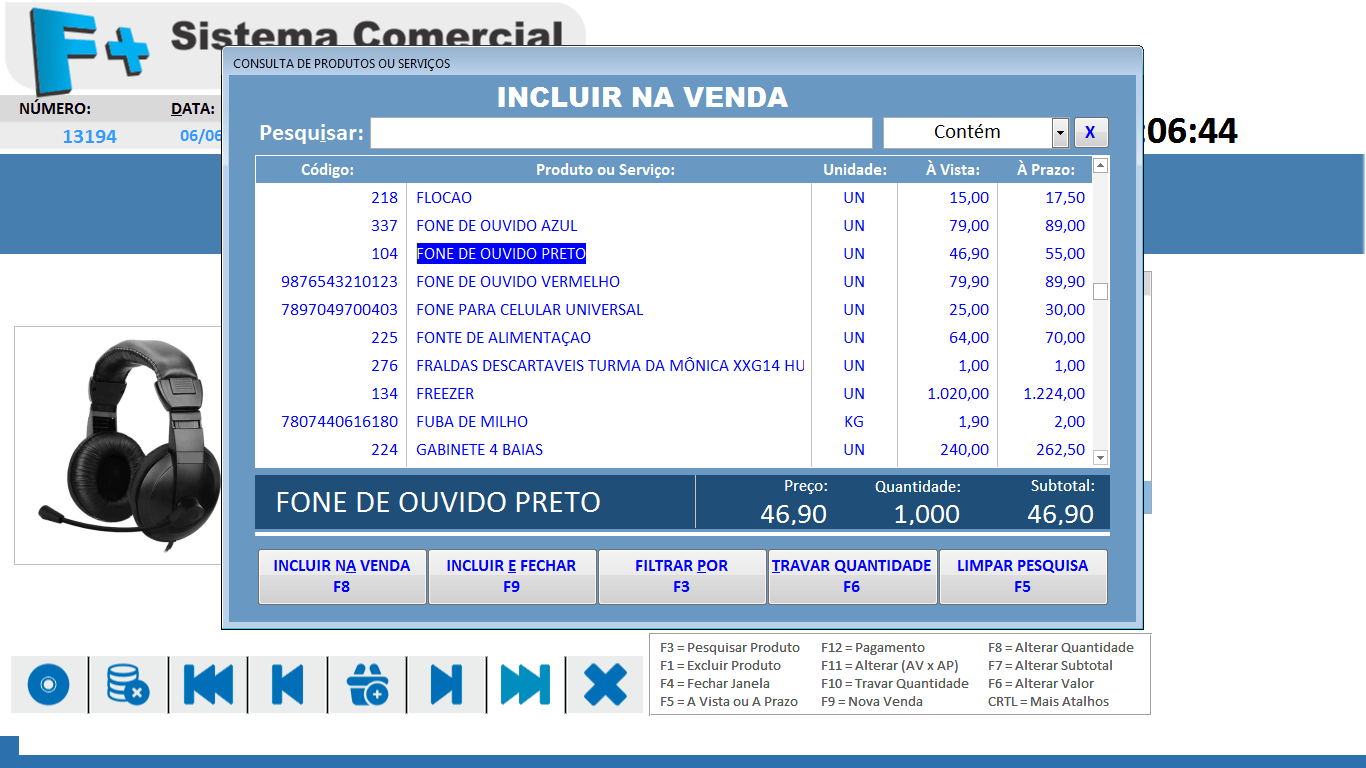Click the disc icon on the bottom toolbar
This screenshot has height=768, width=1366.
[48, 684]
